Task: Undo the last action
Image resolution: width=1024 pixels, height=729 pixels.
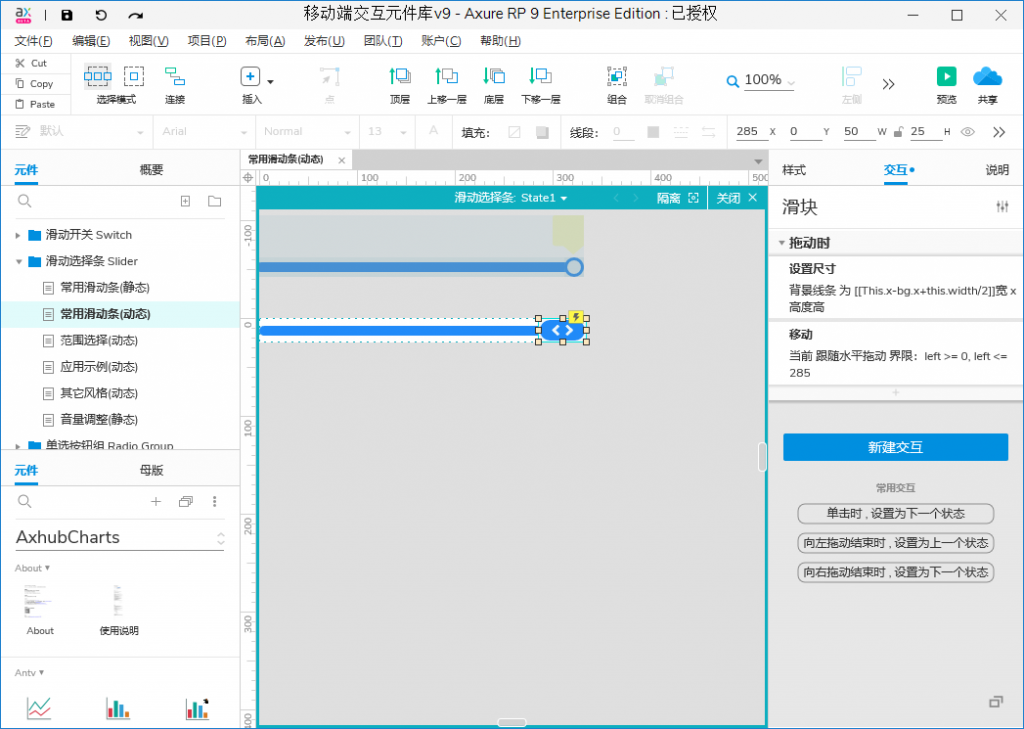Action: pyautogui.click(x=101, y=14)
